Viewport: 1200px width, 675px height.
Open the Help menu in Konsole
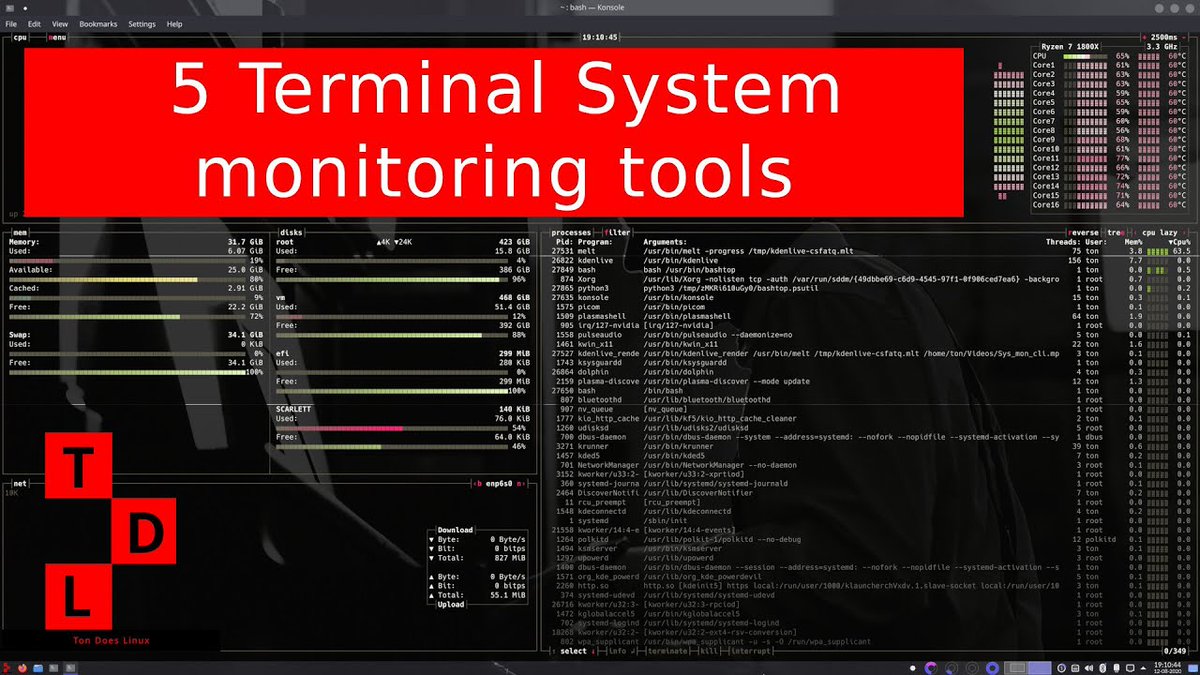(x=175, y=23)
